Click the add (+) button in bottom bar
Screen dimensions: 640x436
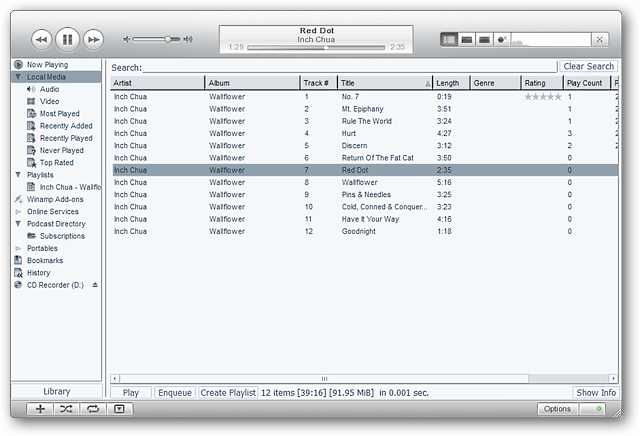point(40,409)
